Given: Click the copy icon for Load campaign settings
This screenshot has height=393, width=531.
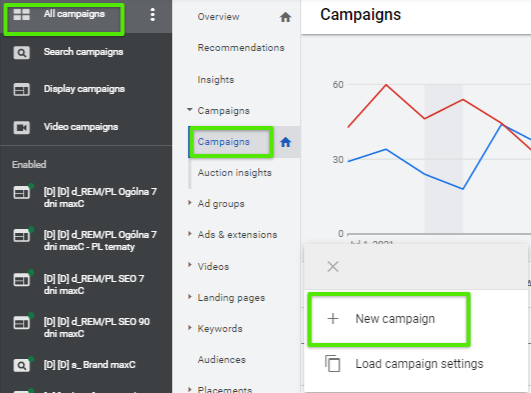Looking at the screenshot, I should (333, 364).
